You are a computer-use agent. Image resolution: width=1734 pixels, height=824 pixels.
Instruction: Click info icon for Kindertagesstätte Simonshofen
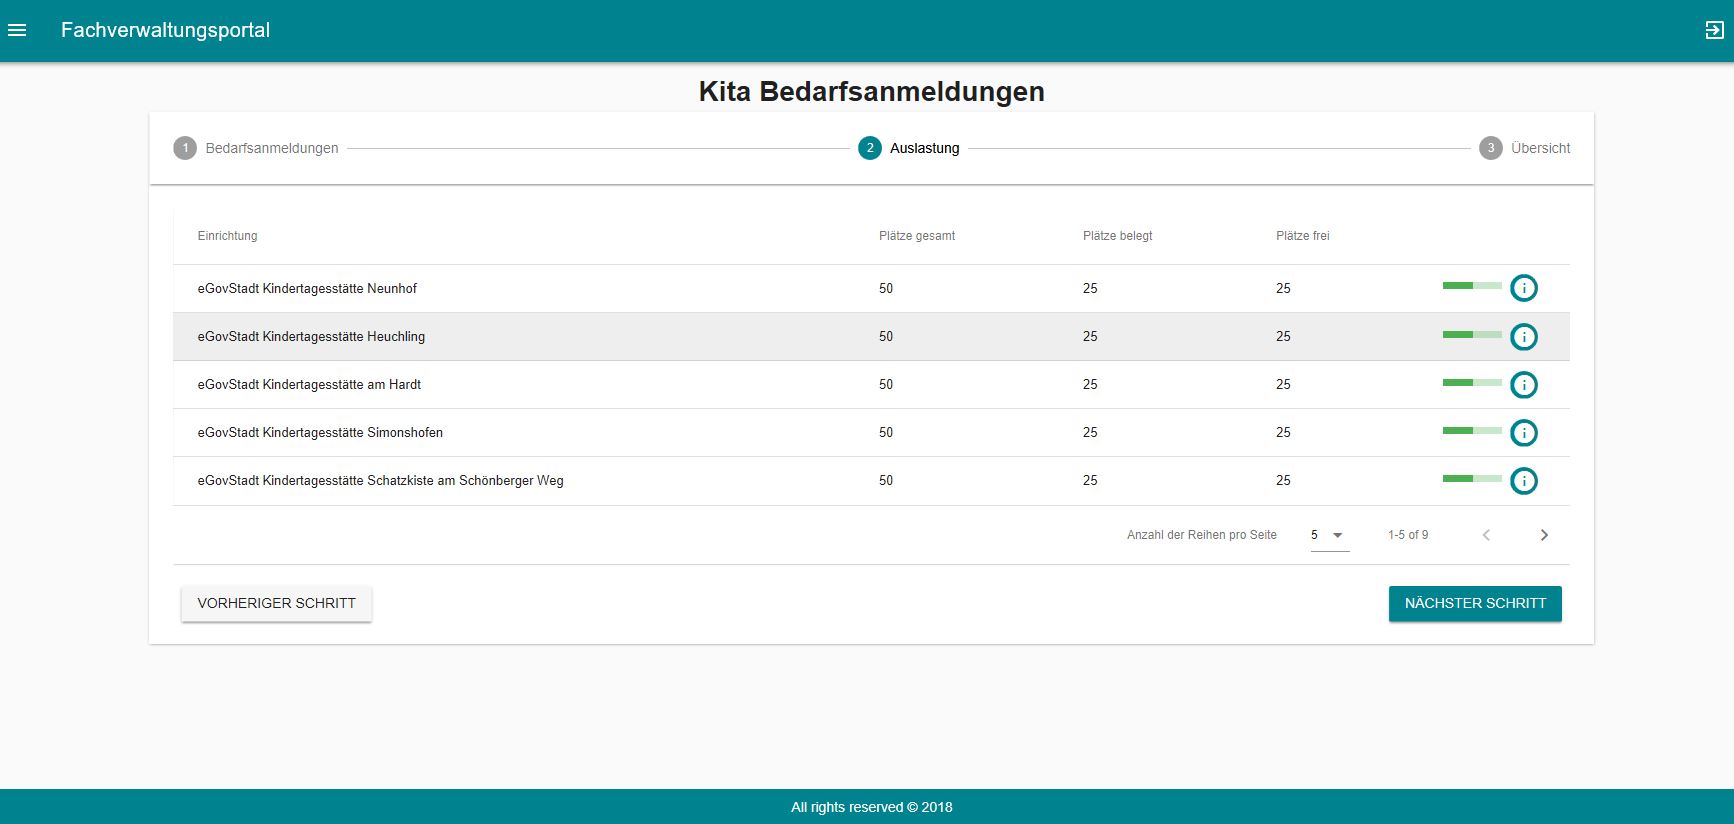(1523, 433)
